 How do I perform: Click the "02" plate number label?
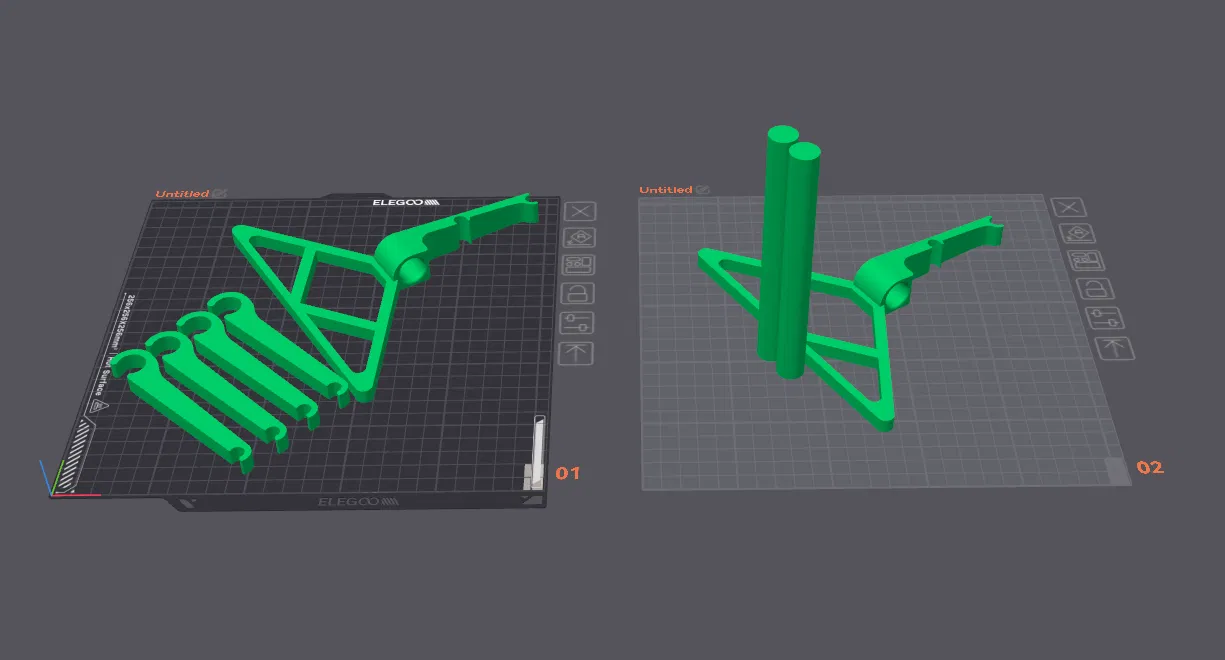pyautogui.click(x=1150, y=467)
